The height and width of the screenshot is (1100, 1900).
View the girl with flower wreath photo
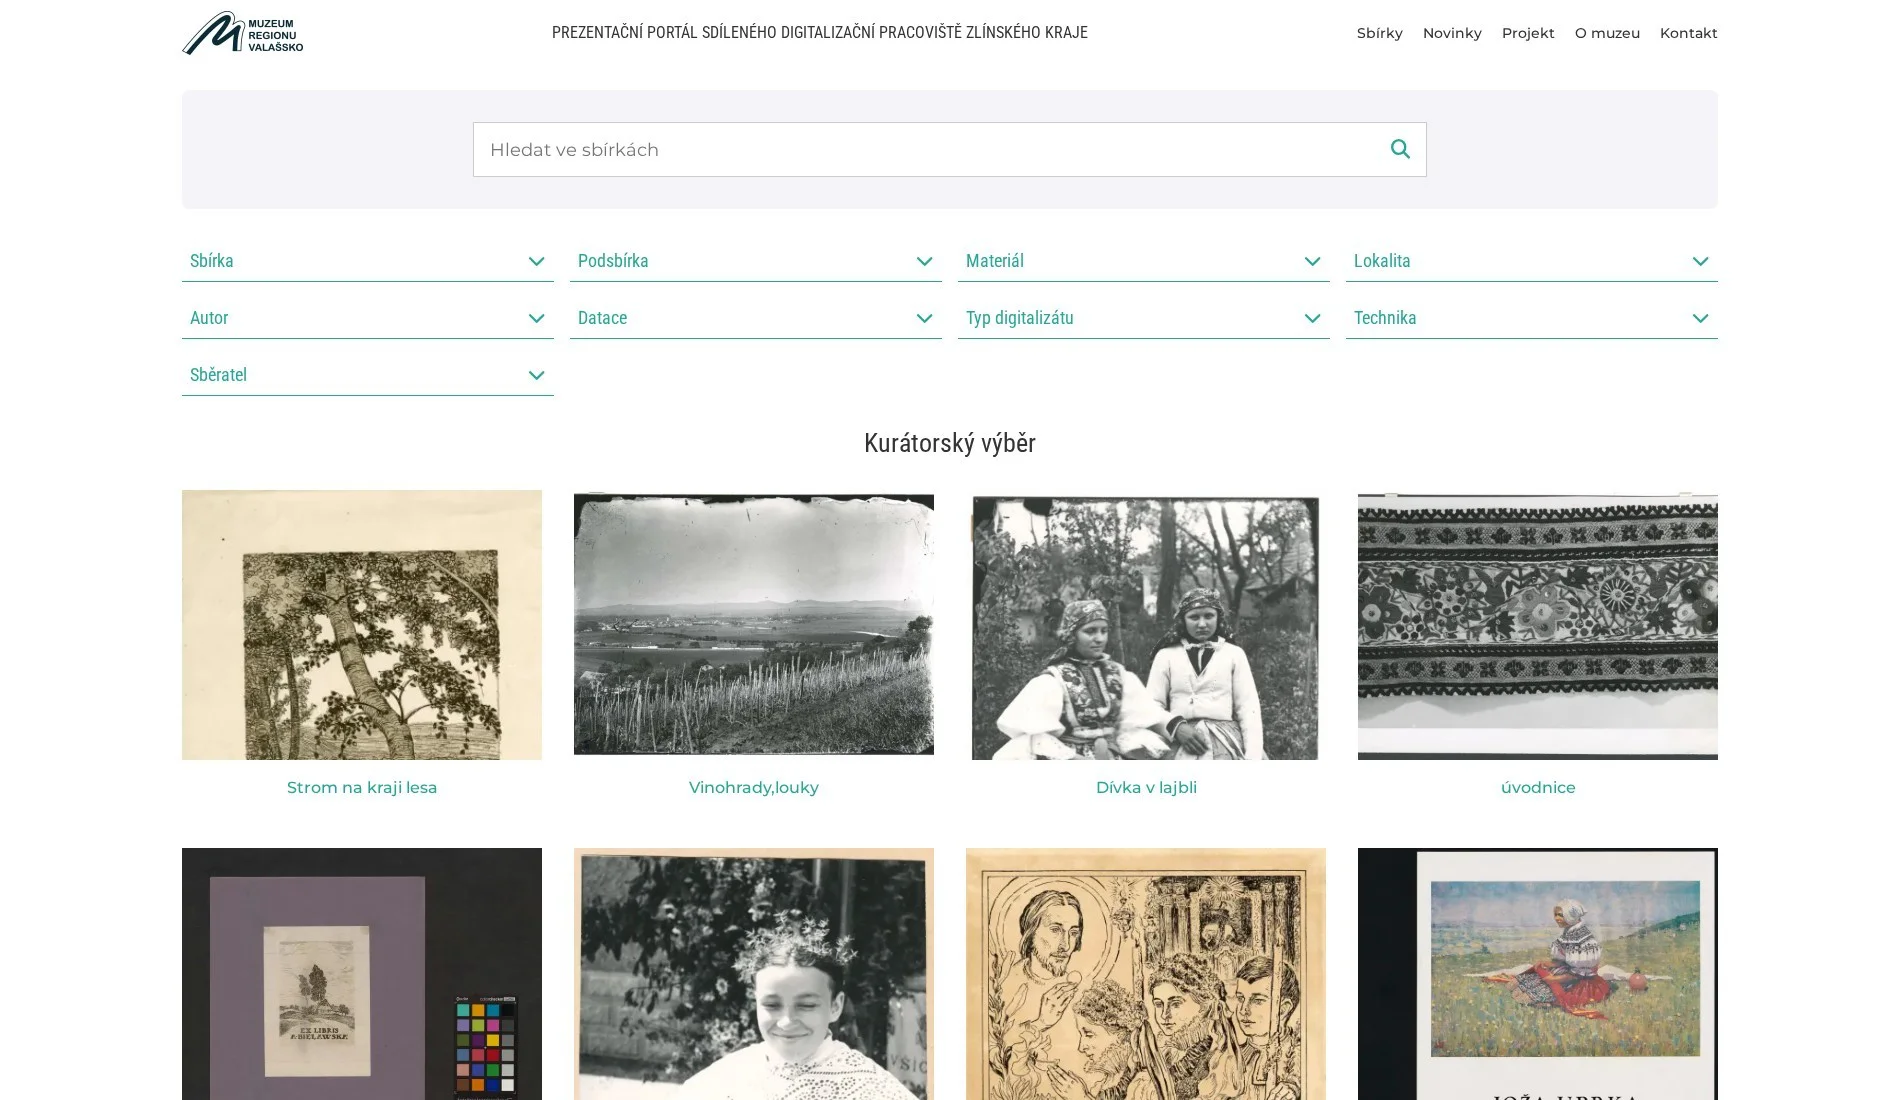pos(754,974)
